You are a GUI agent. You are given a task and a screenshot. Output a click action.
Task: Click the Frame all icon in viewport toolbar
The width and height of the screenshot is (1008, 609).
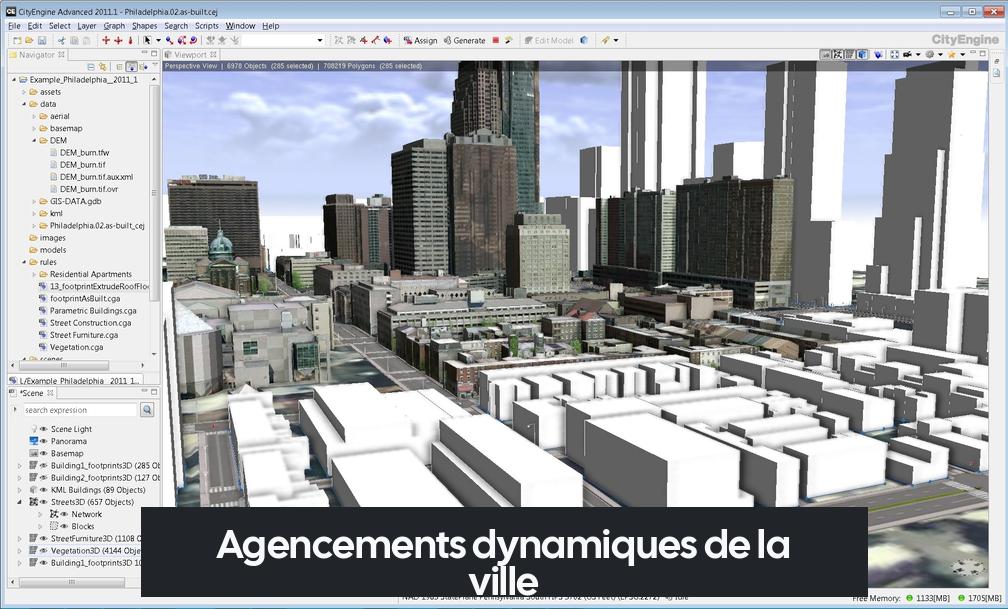tap(894, 55)
